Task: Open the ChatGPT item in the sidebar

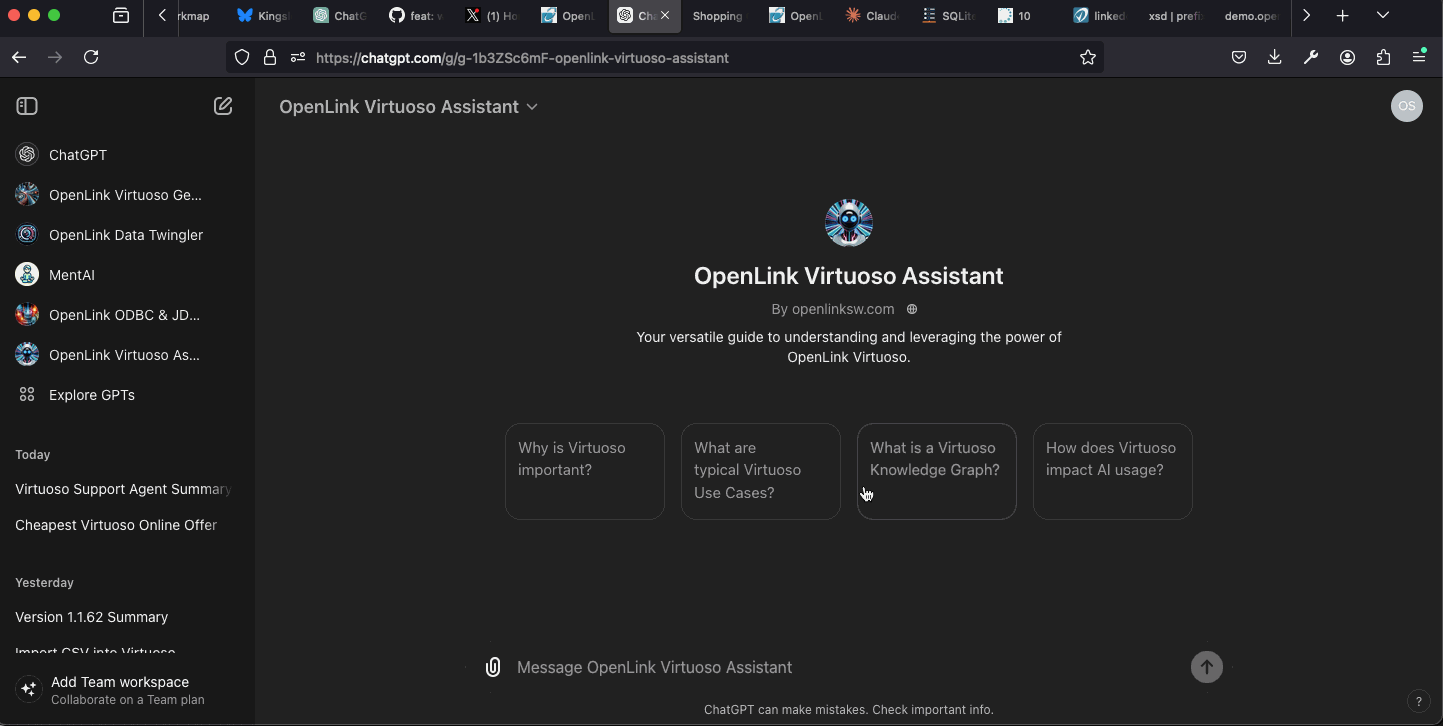Action: click(127, 155)
